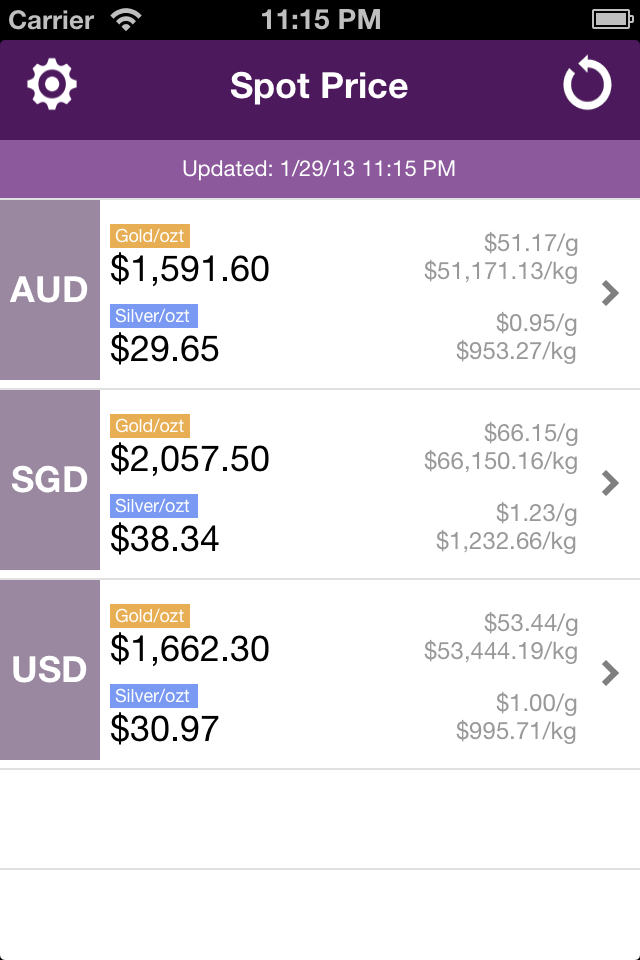
Task: Expand the USD row chevron
Action: [x=609, y=672]
